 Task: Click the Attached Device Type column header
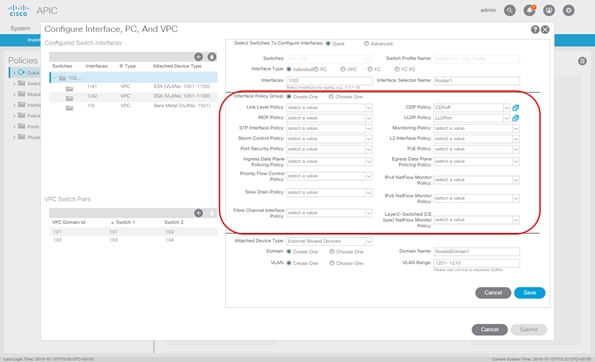(x=177, y=66)
